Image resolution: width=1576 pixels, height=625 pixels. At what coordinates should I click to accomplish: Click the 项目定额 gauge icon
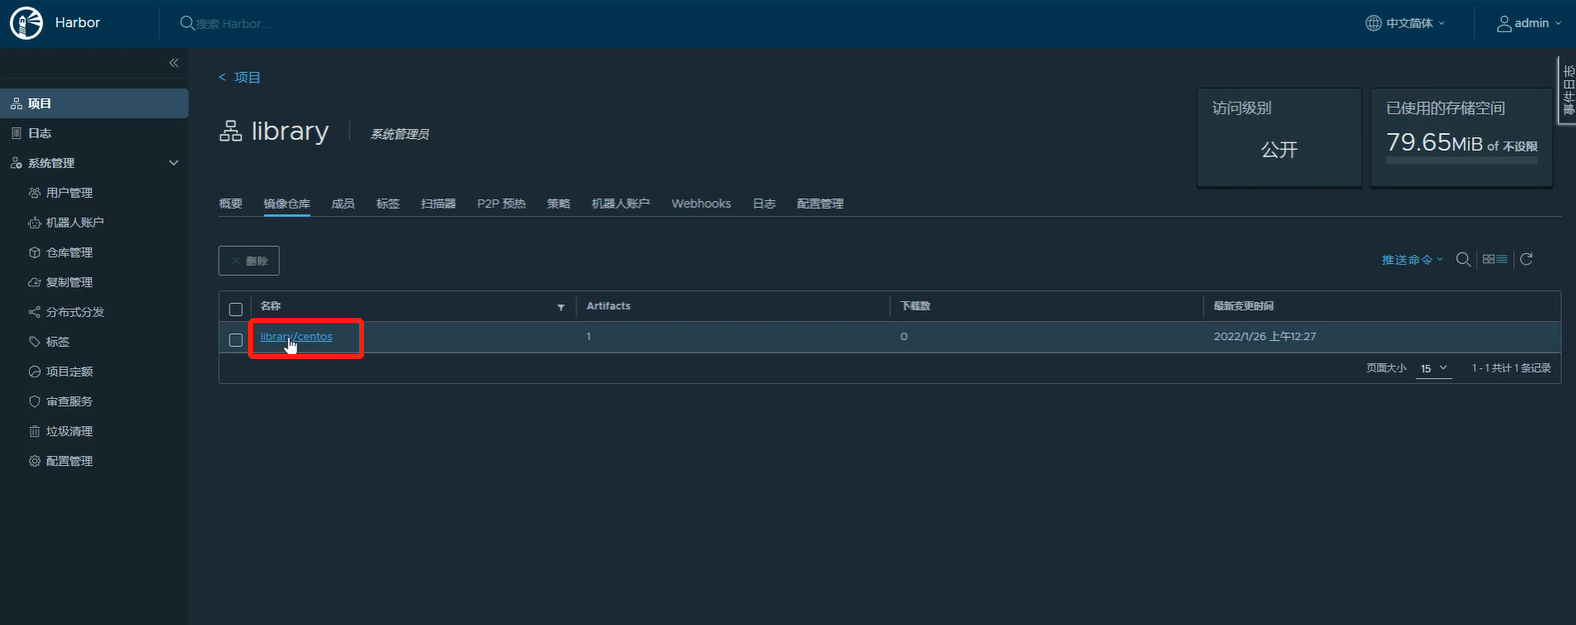click(x=35, y=372)
